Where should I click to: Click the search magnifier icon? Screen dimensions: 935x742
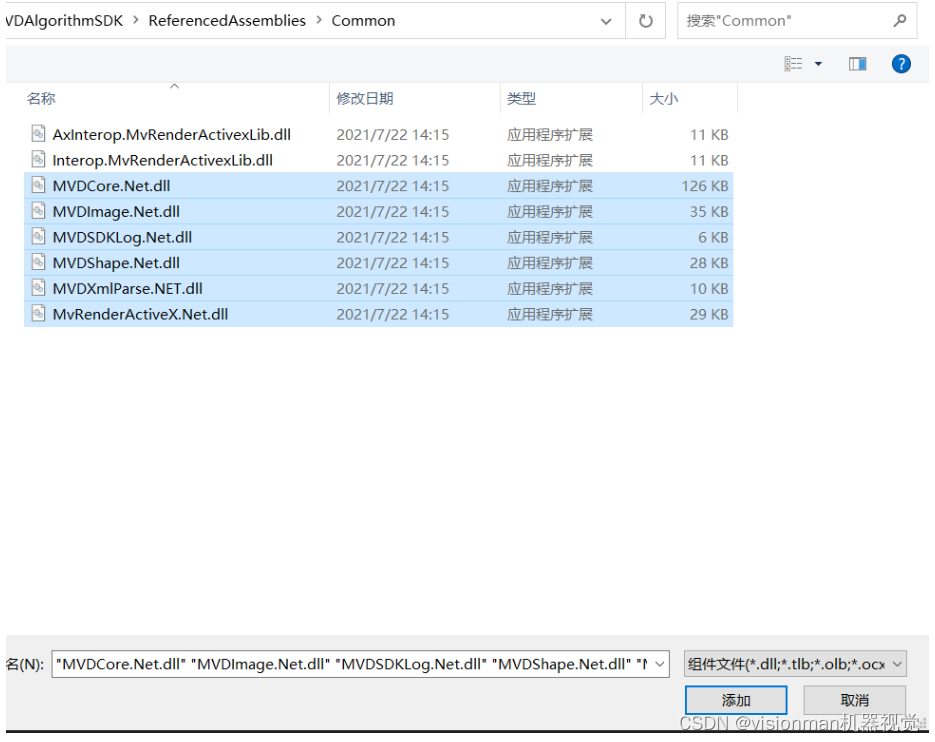[900, 21]
